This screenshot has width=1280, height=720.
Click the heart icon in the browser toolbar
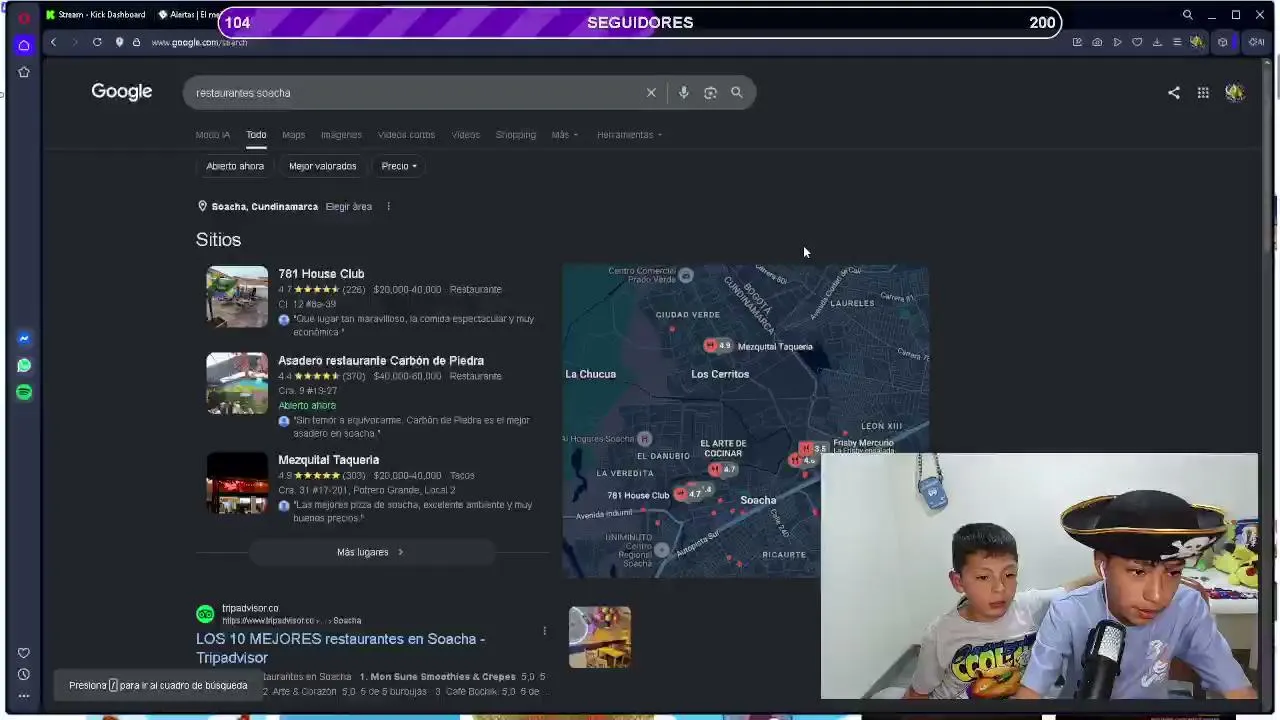[x=1137, y=42]
